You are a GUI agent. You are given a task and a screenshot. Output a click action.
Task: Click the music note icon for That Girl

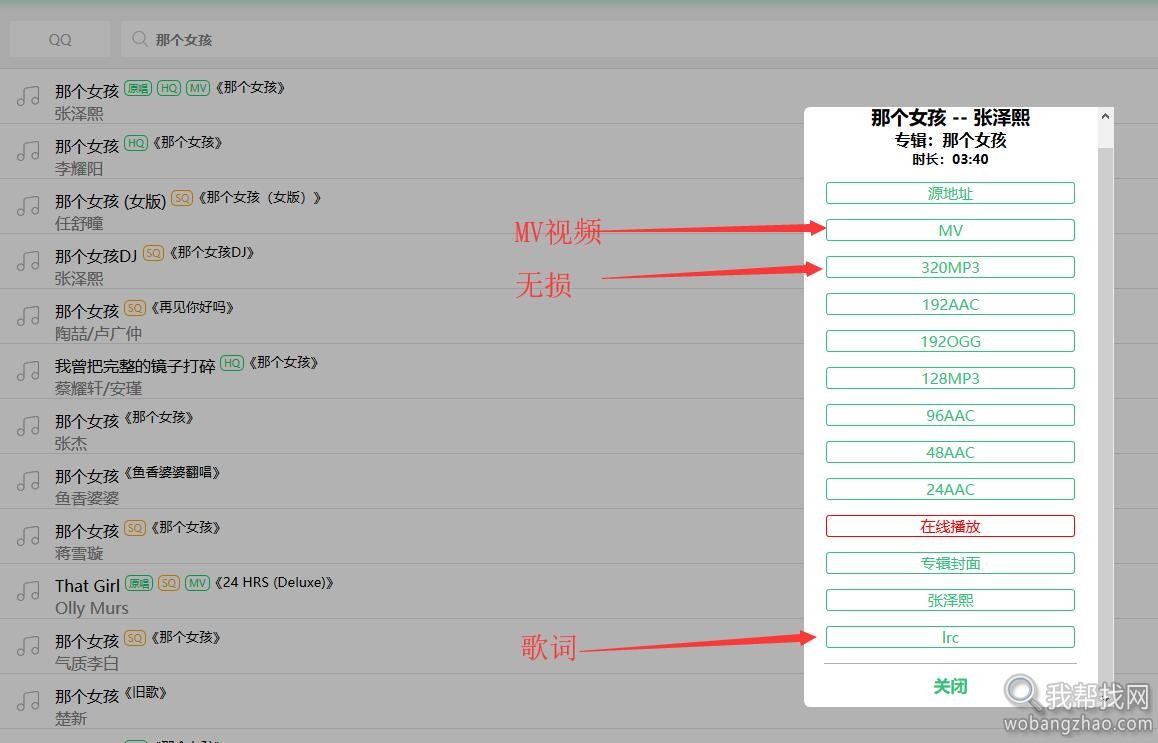(x=28, y=591)
